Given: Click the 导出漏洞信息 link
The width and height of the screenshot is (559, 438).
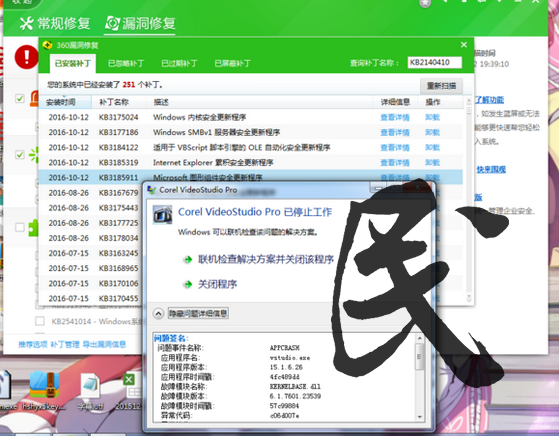Looking at the screenshot, I should click(104, 344).
